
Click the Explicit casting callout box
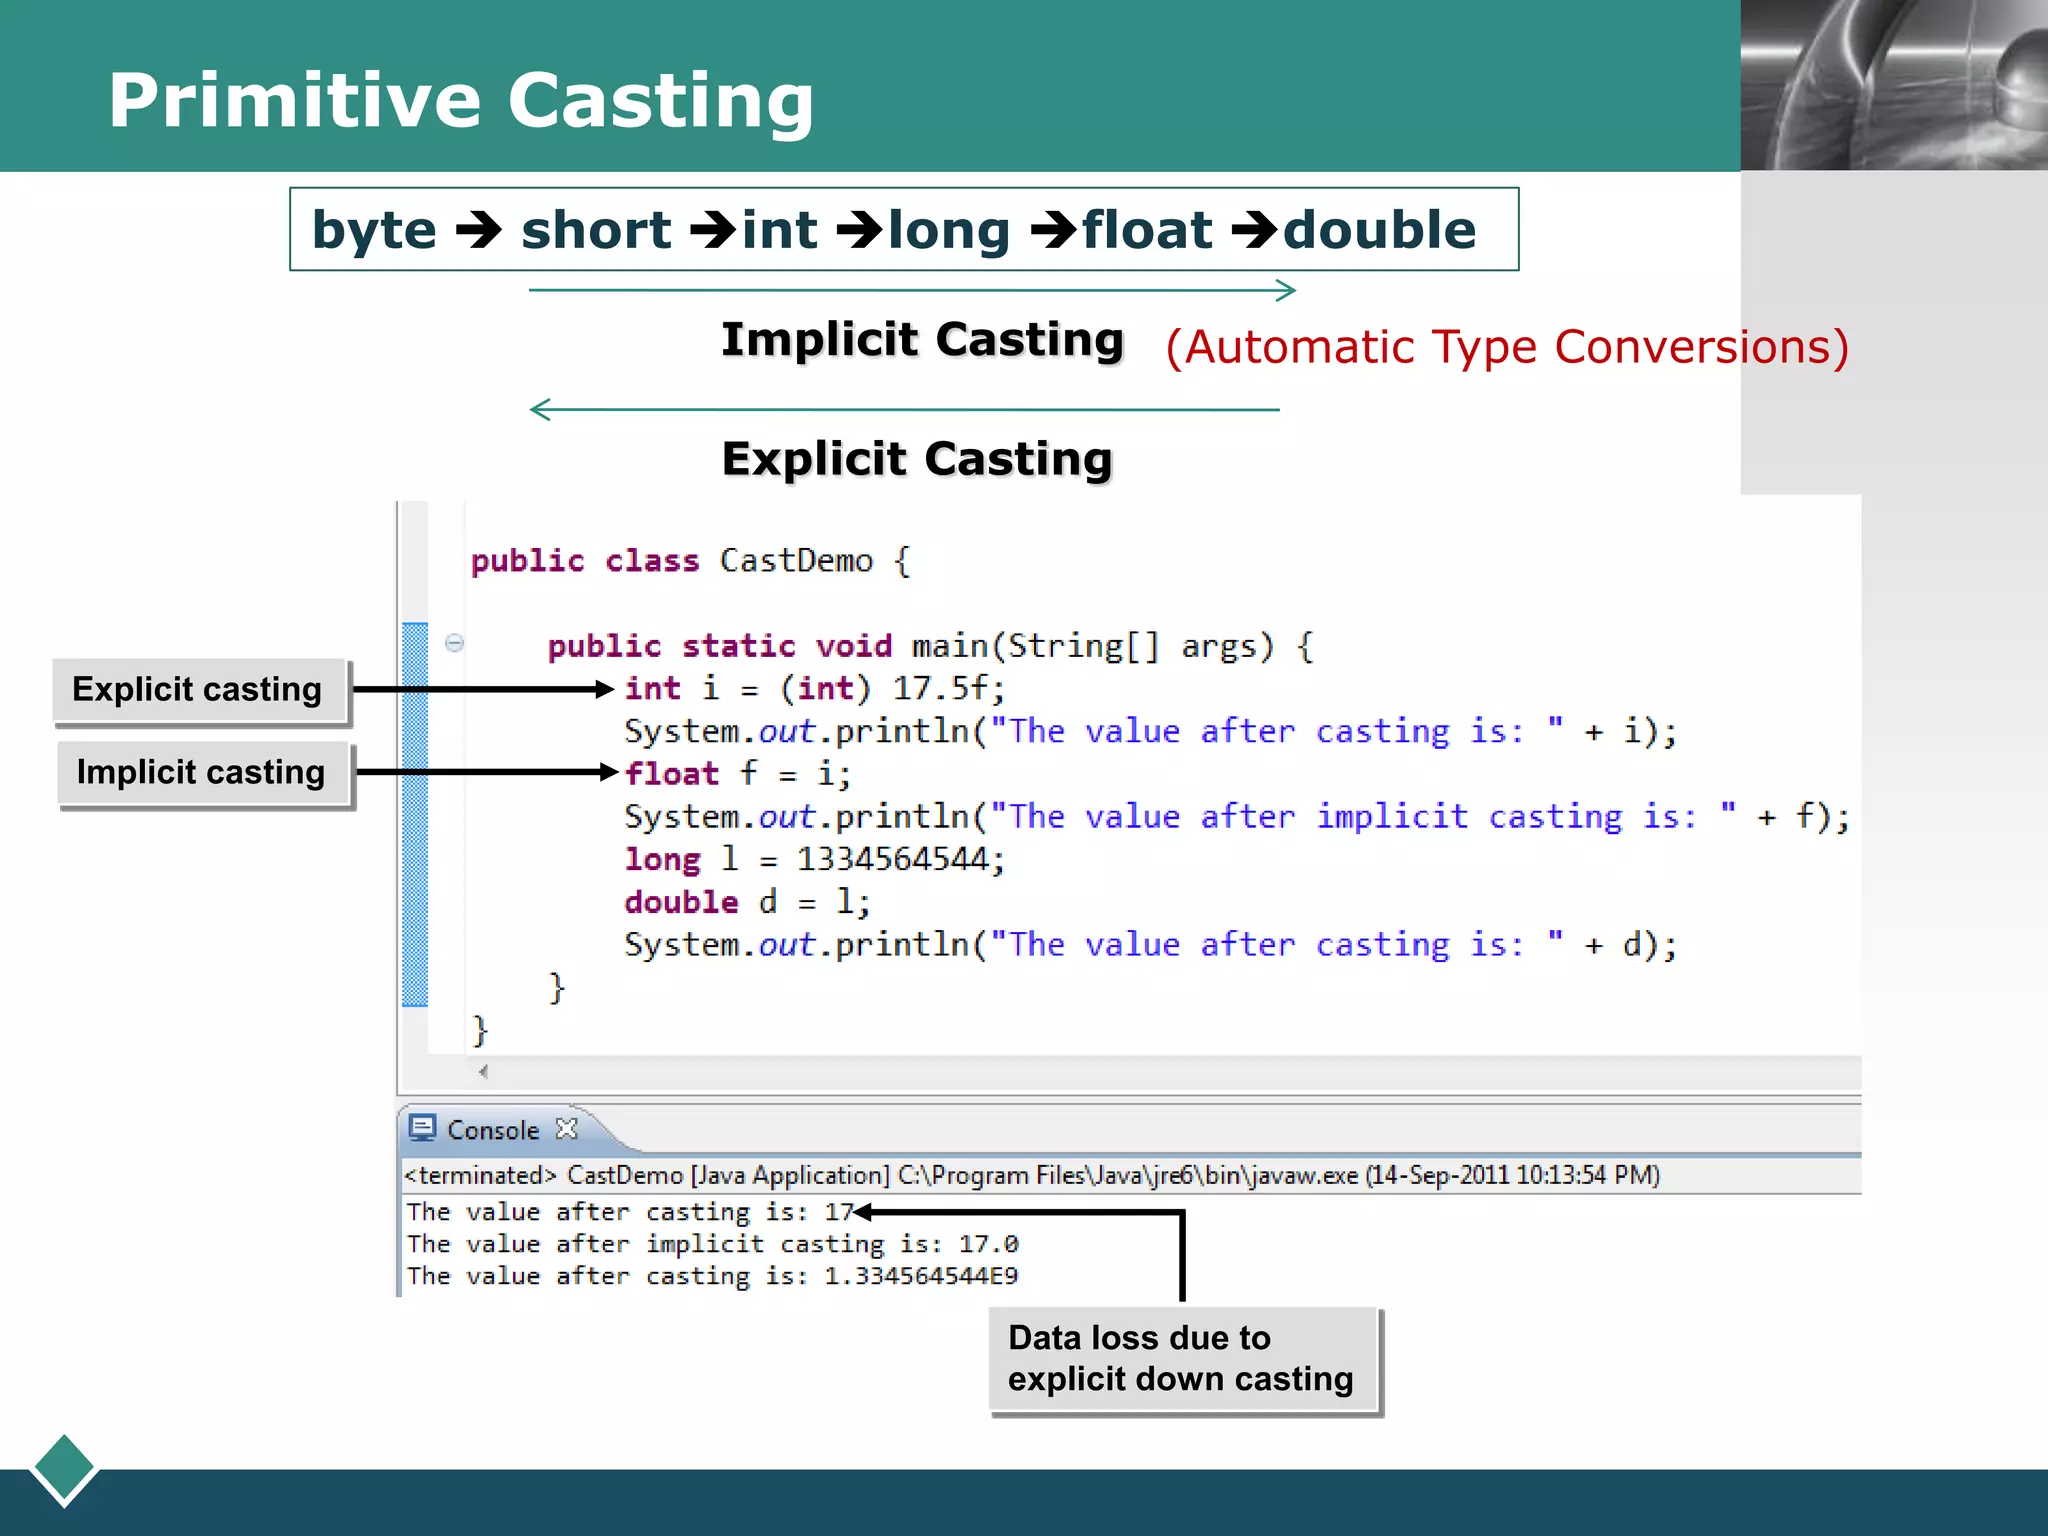(198, 690)
